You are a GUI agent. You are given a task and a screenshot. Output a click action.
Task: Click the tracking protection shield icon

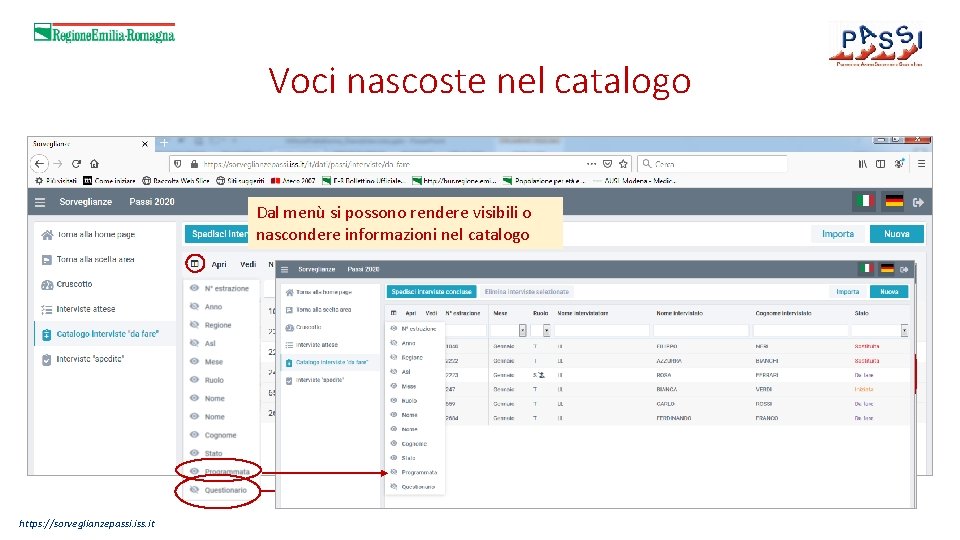178,164
